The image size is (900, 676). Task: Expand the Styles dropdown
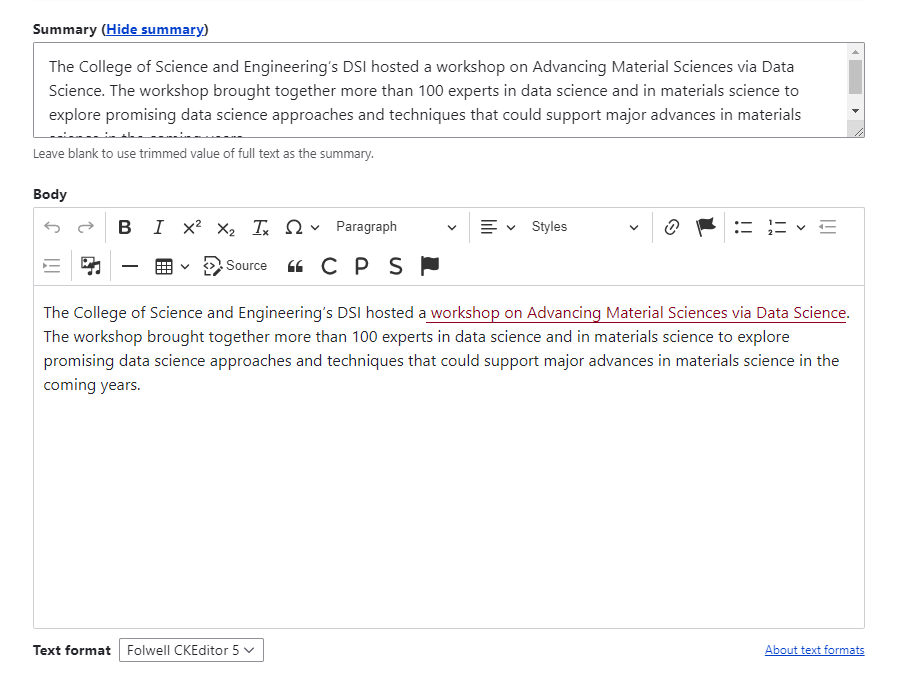pos(585,227)
